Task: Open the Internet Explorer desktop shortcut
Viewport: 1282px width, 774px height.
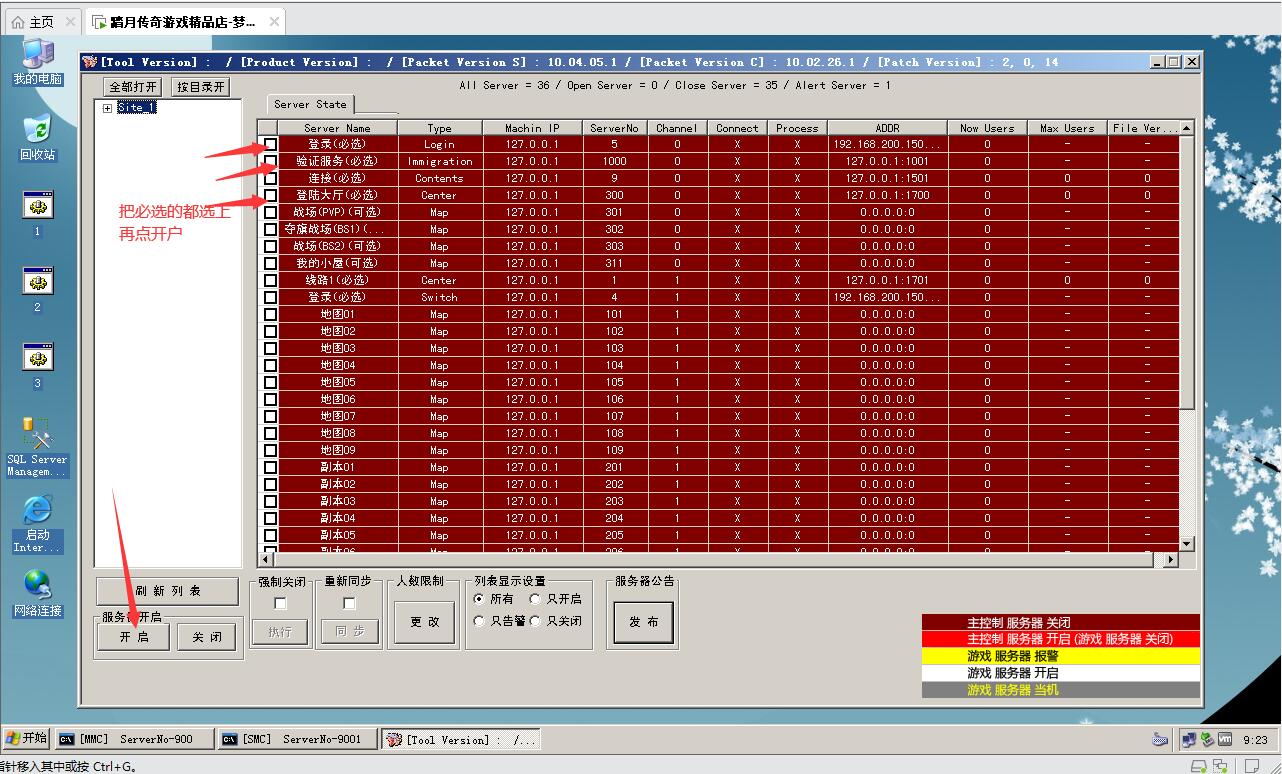Action: pyautogui.click(x=37, y=520)
